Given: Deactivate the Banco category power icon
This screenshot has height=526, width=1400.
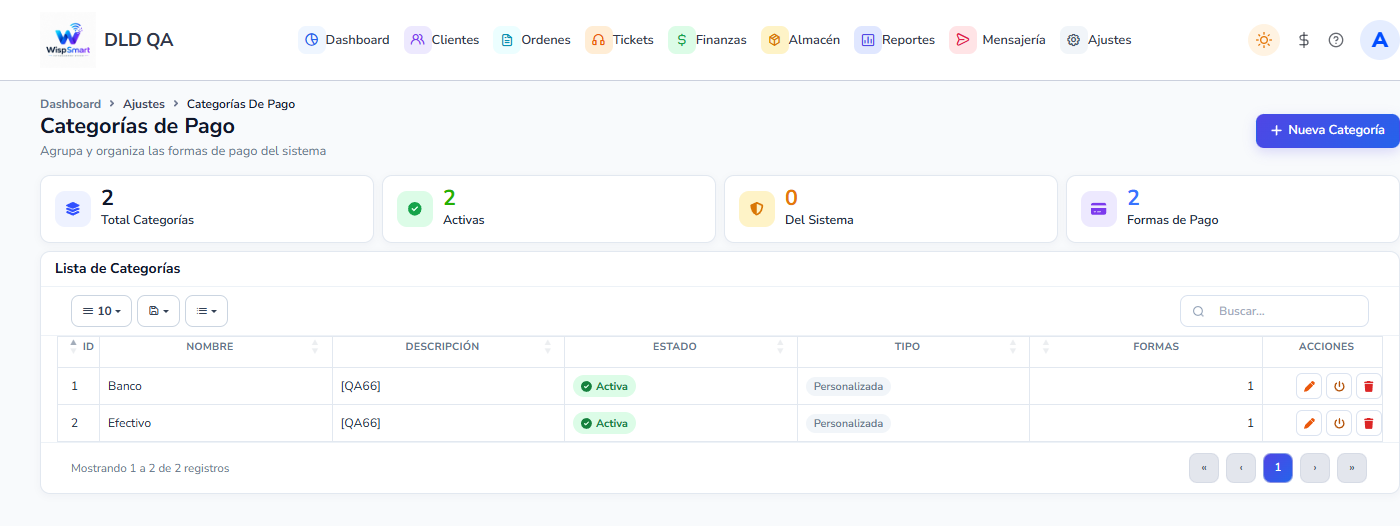Looking at the screenshot, I should (x=1339, y=386).
